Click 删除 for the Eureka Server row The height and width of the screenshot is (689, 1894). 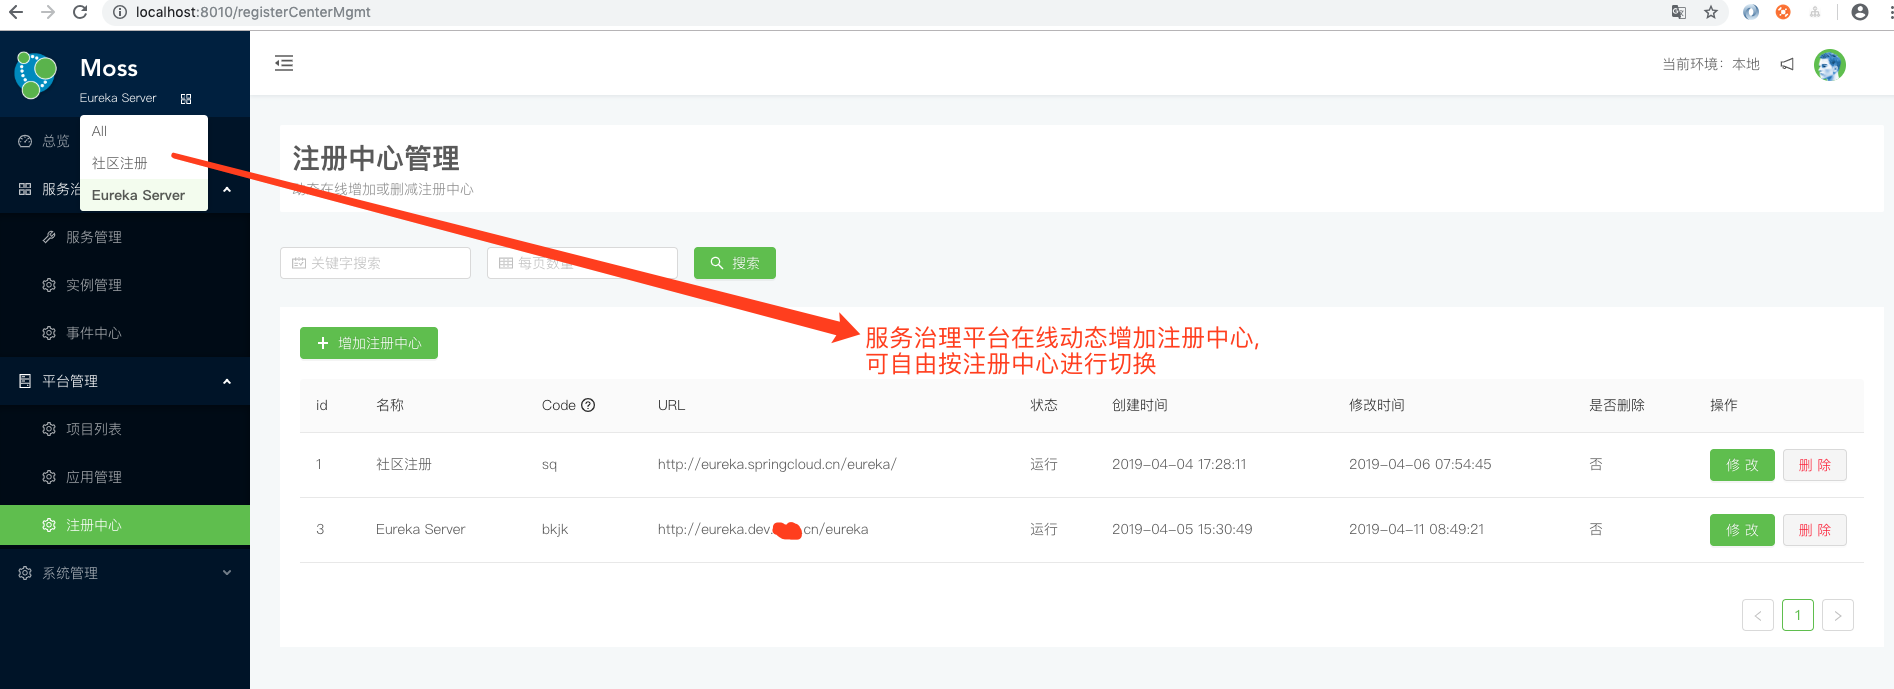1814,530
